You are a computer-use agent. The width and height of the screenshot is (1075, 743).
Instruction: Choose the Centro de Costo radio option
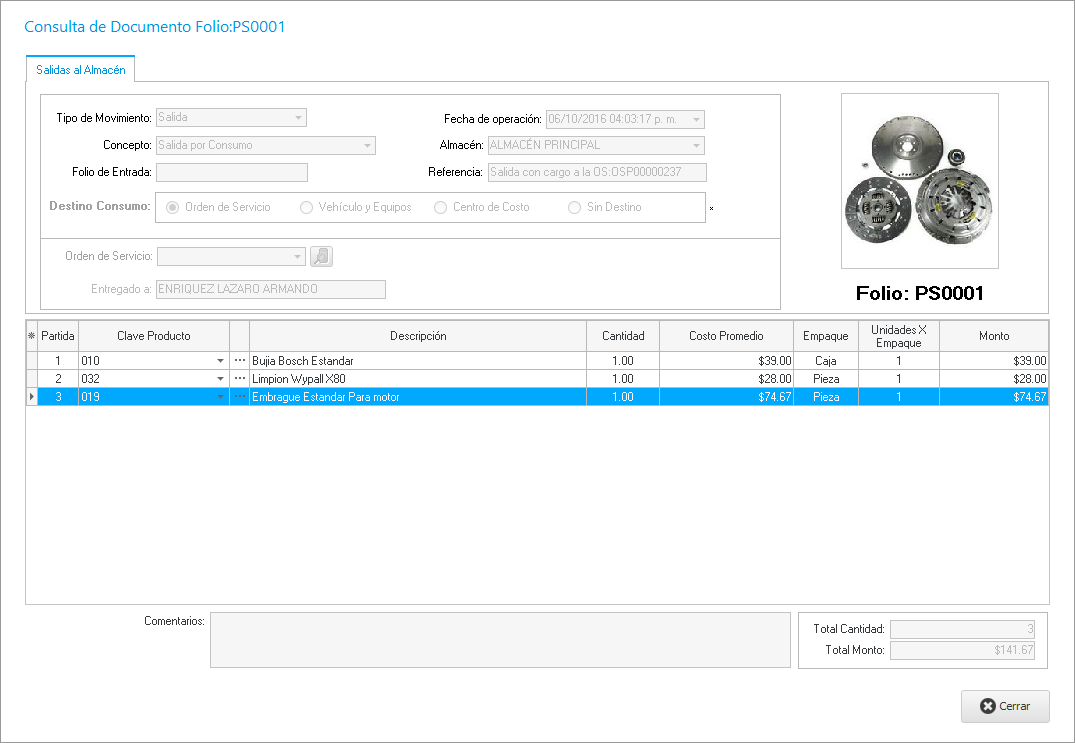(441, 207)
